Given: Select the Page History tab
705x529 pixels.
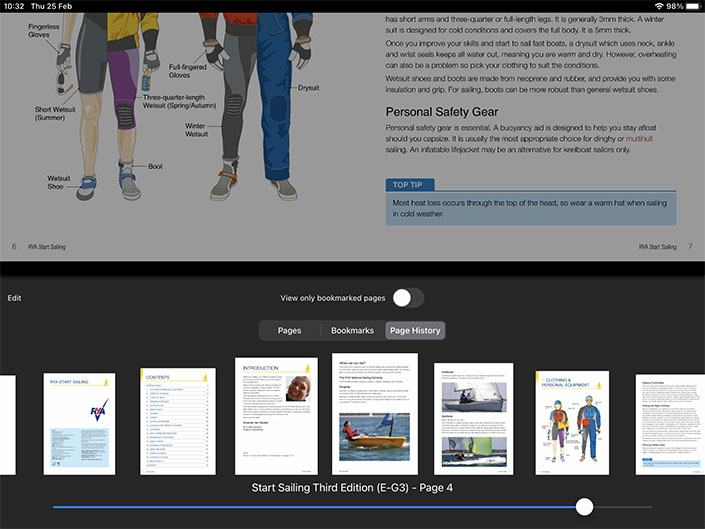Looking at the screenshot, I should (415, 330).
